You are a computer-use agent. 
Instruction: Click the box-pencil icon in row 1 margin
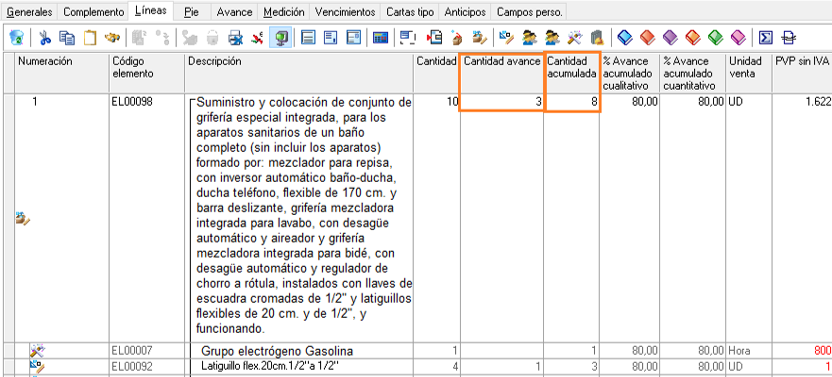click(23, 218)
